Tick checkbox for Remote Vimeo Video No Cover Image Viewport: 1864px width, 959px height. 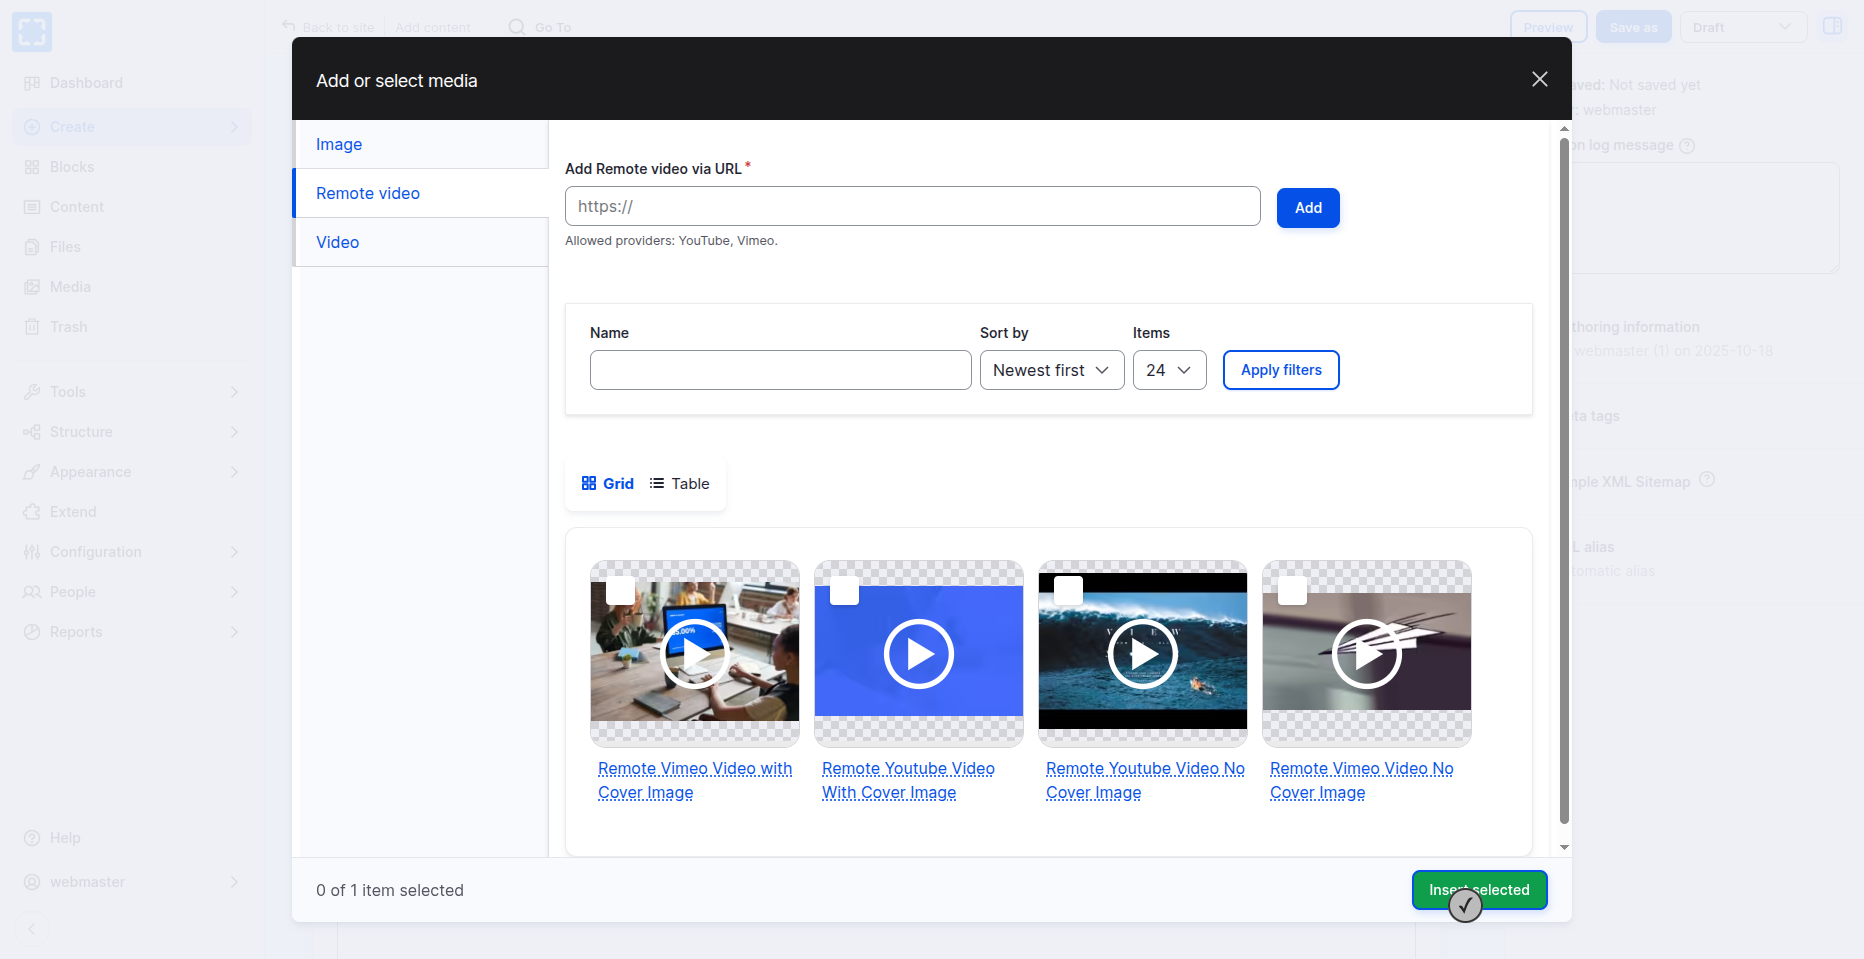pos(1293,591)
